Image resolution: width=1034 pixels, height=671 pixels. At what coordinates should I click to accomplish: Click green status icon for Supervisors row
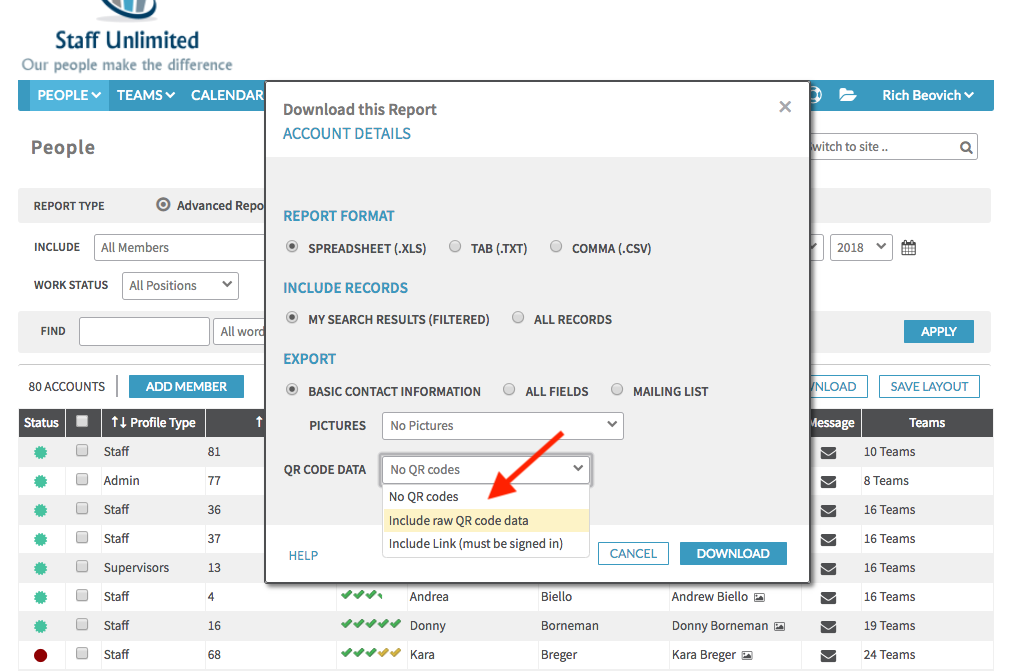40,568
